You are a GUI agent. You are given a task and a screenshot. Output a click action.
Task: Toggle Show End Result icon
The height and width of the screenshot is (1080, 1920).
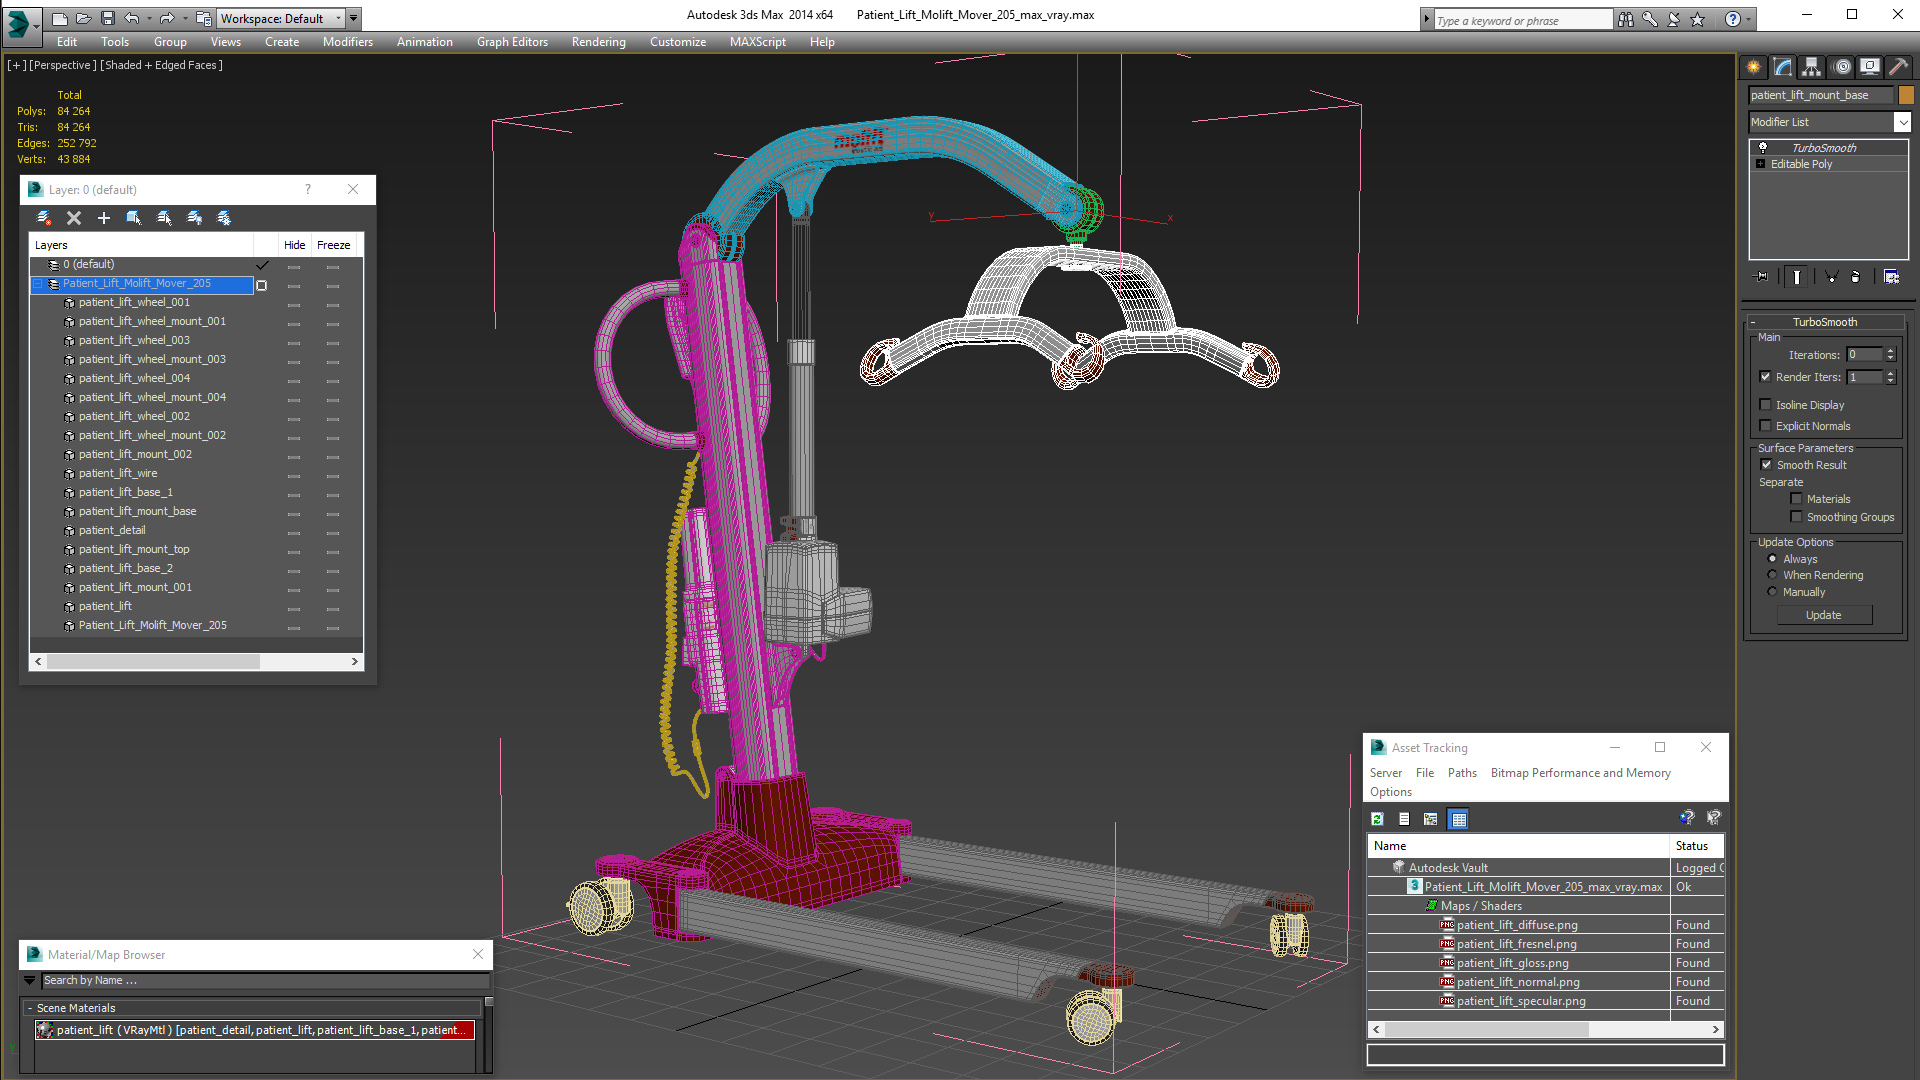tap(1797, 277)
